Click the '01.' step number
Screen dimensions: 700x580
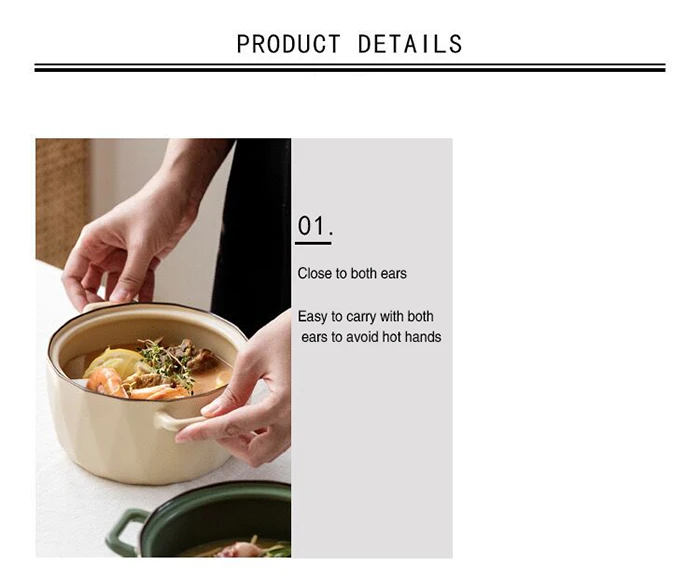pyautogui.click(x=315, y=225)
